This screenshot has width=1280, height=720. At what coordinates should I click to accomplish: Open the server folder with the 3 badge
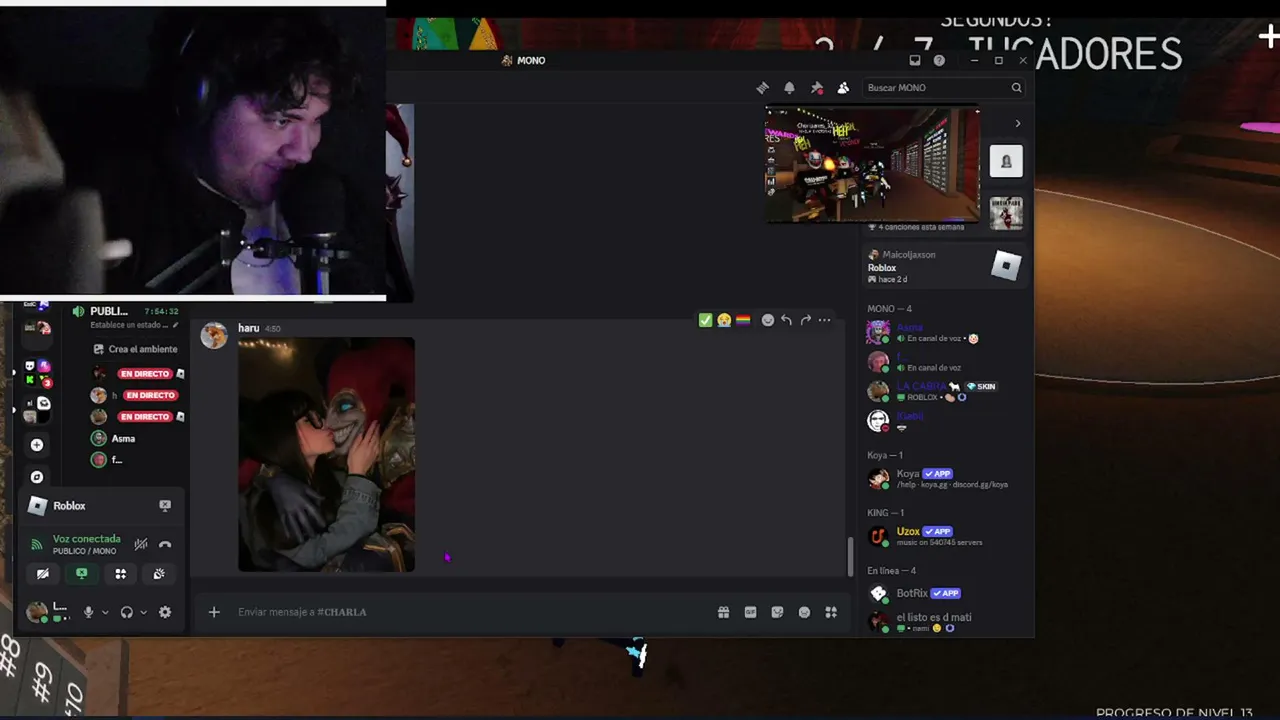[x=37, y=372]
